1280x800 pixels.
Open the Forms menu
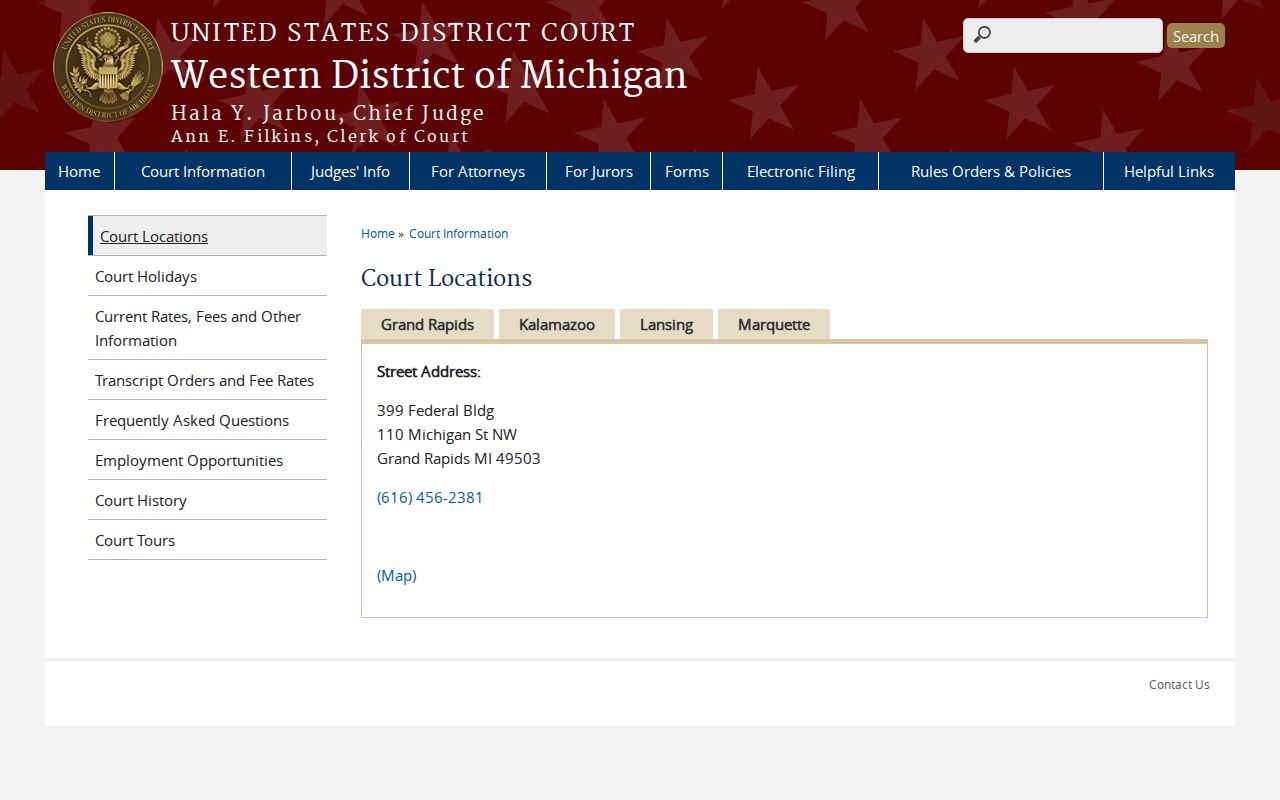(687, 171)
